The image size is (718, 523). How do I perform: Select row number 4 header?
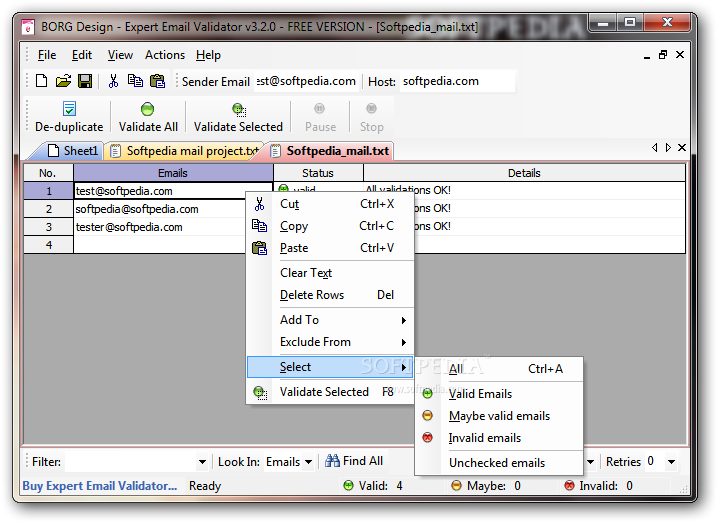49,245
